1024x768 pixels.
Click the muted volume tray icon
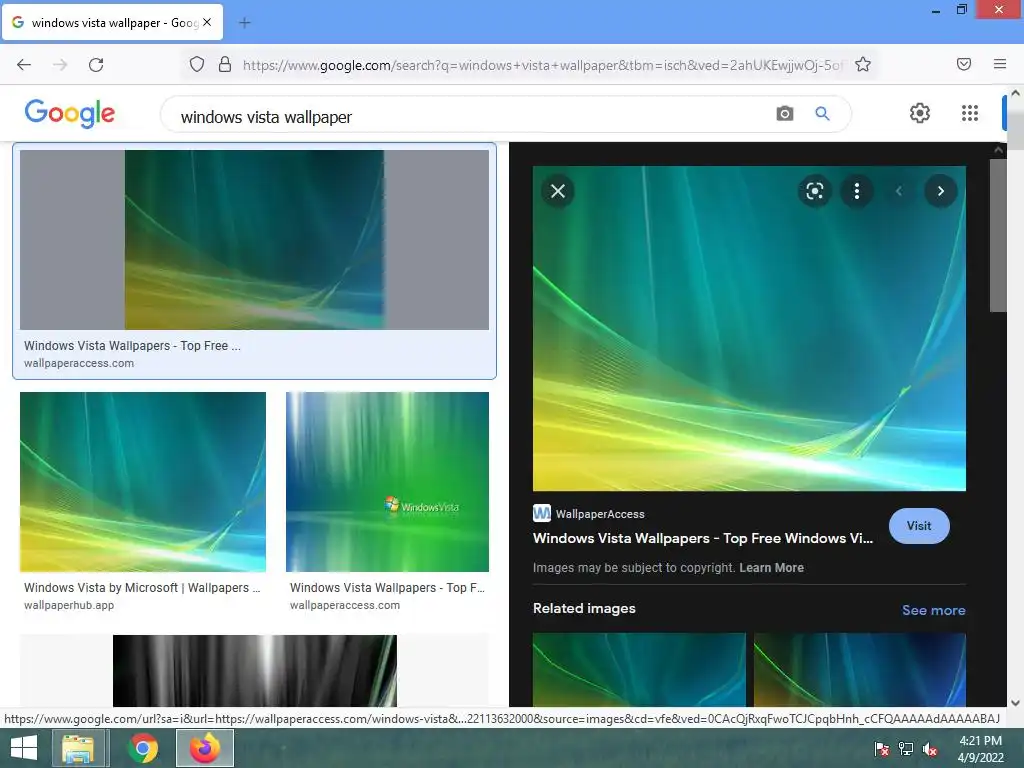pyautogui.click(x=930, y=748)
